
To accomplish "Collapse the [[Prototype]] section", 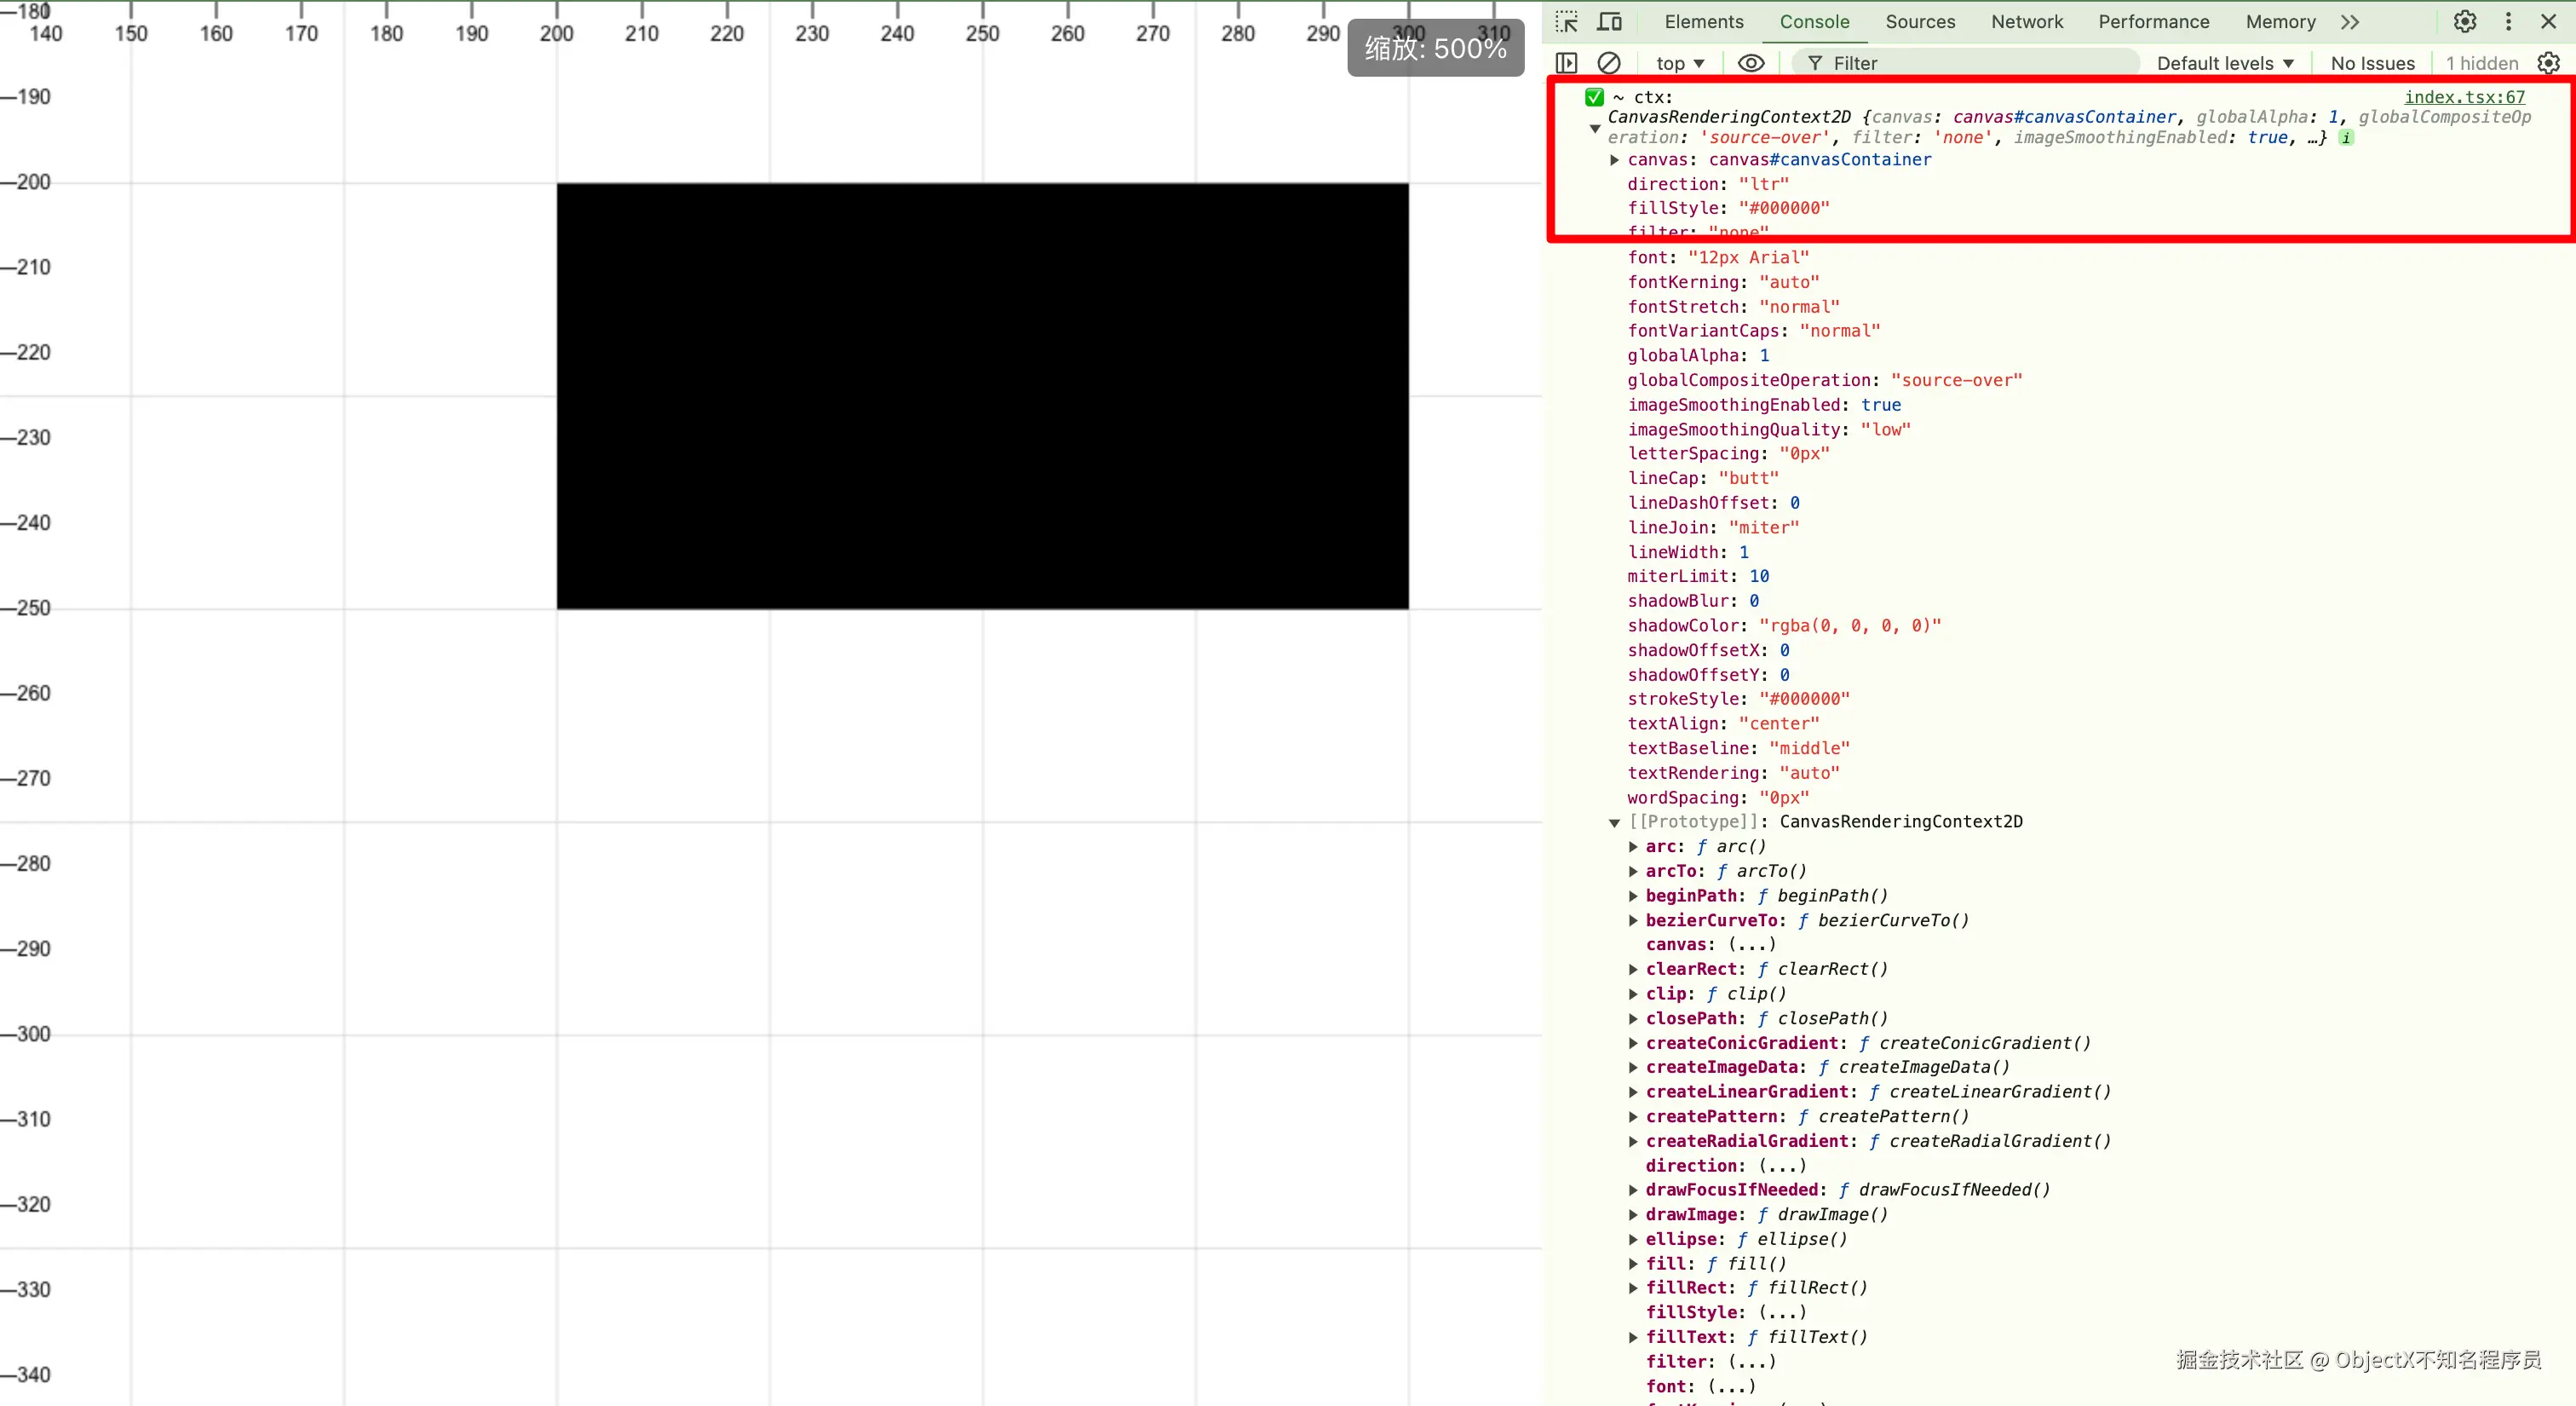I will point(1614,822).
